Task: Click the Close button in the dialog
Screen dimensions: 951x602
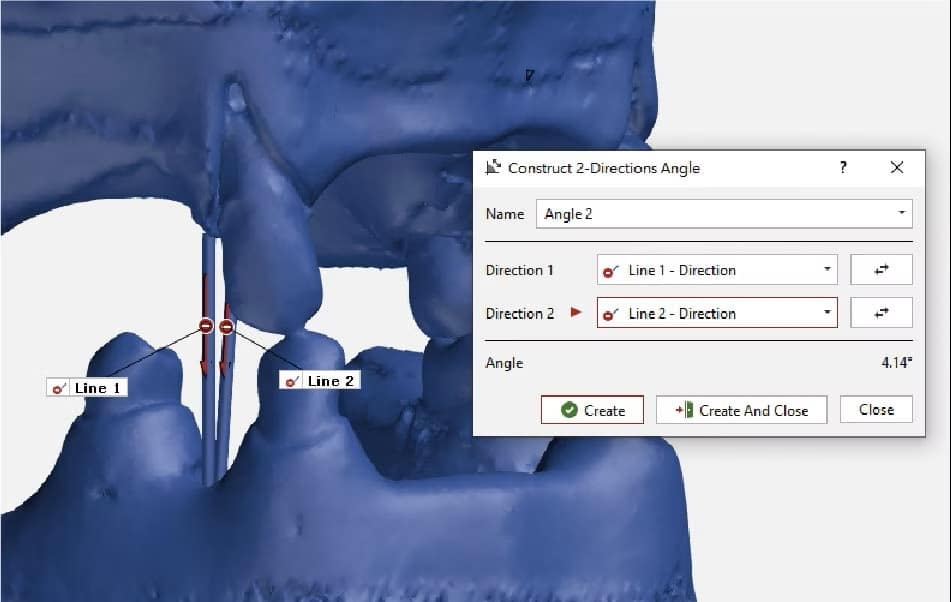Action: coord(876,409)
